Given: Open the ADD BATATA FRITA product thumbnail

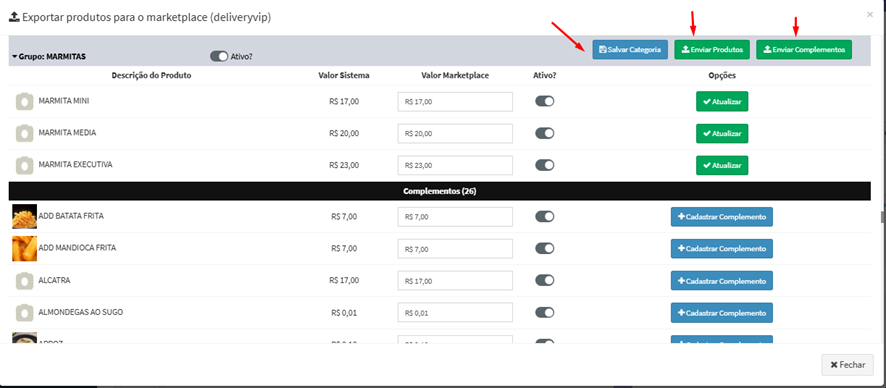Looking at the screenshot, I should click(24, 217).
